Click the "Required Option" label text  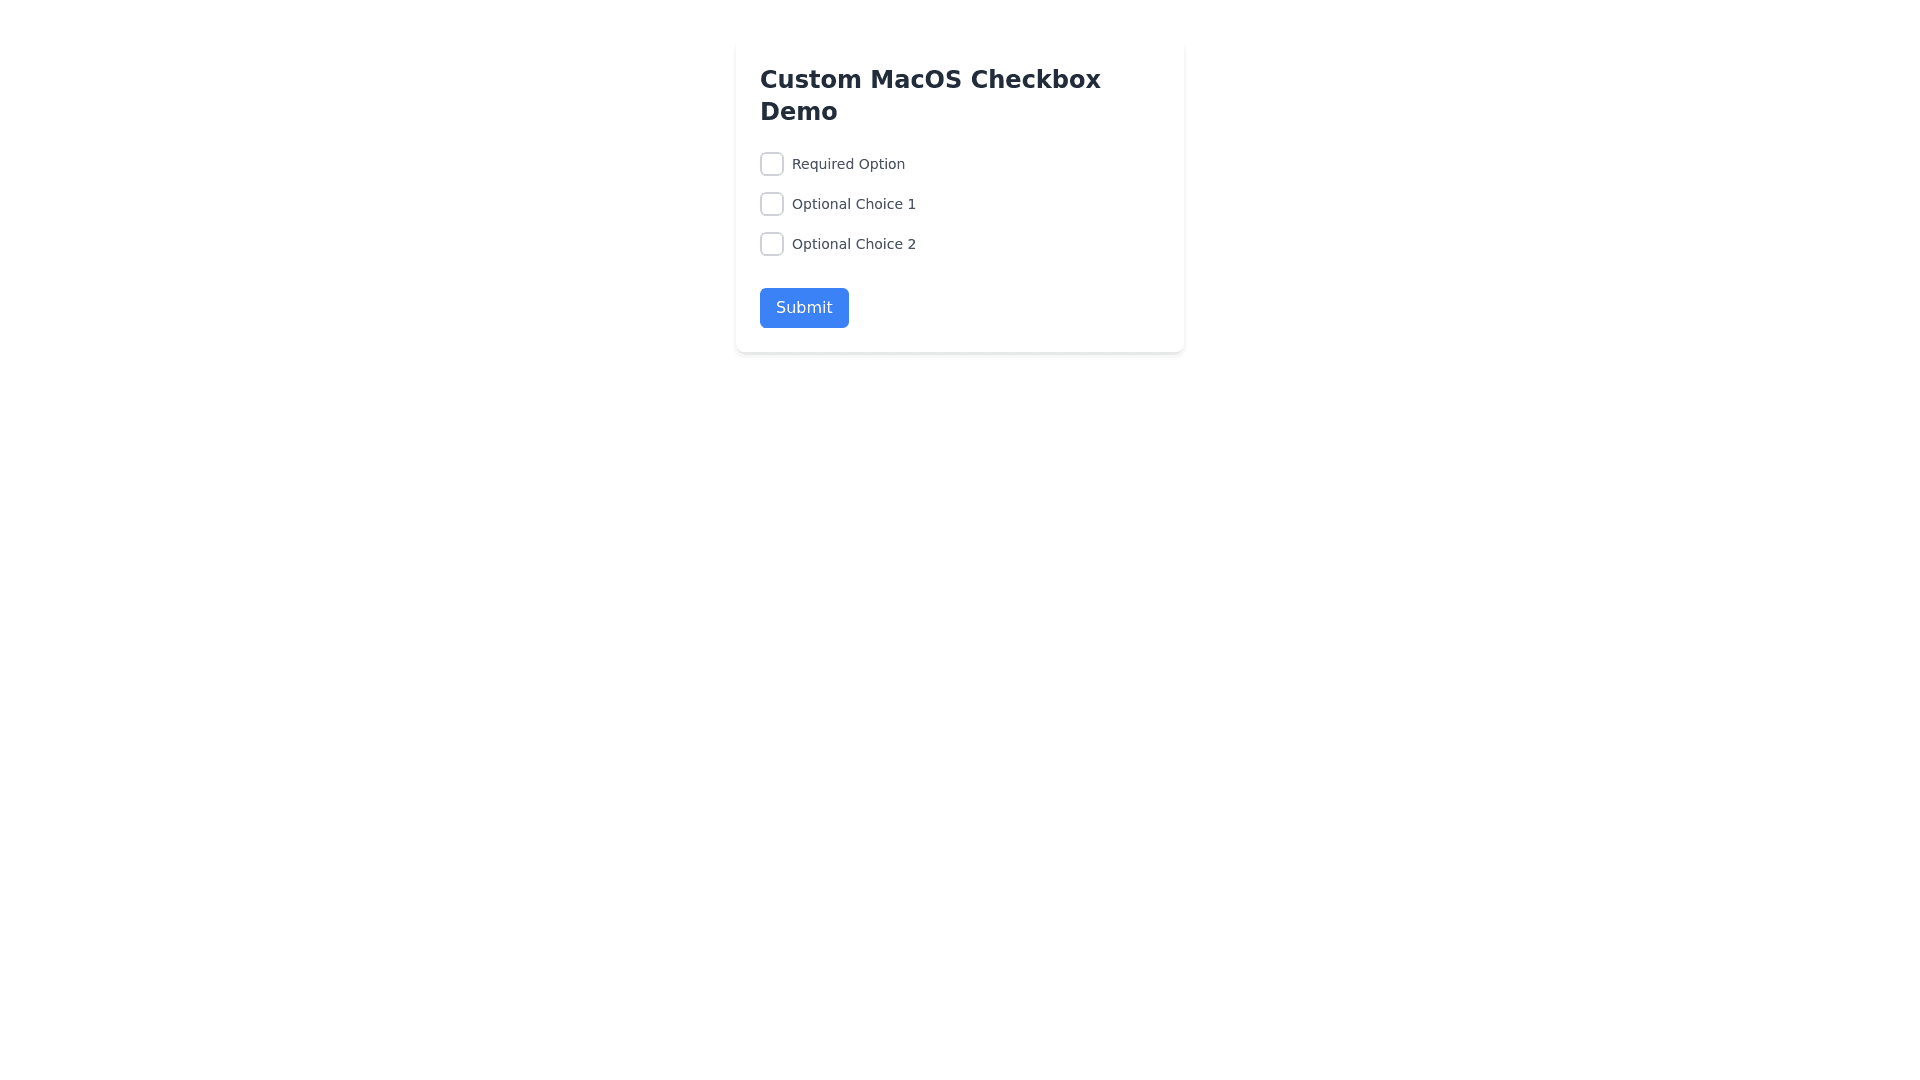[x=848, y=164]
